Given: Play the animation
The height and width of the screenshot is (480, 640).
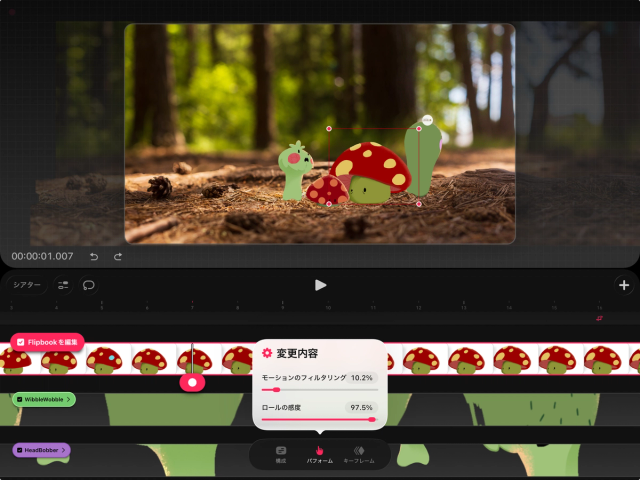Looking at the screenshot, I should click(320, 285).
